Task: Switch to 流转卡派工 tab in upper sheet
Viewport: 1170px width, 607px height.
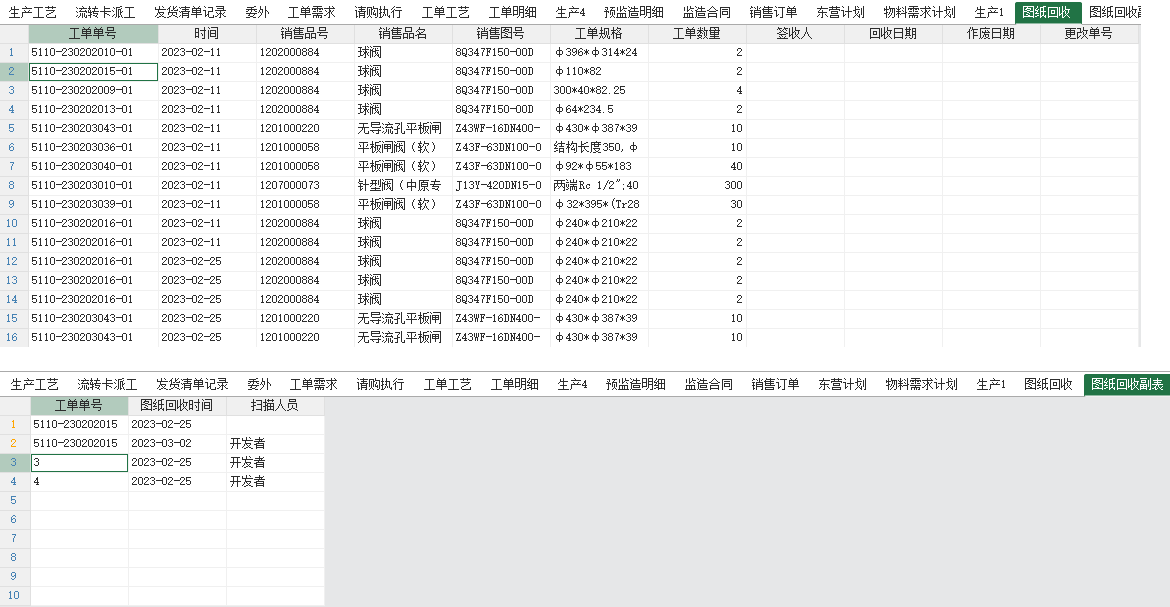Action: [x=105, y=12]
